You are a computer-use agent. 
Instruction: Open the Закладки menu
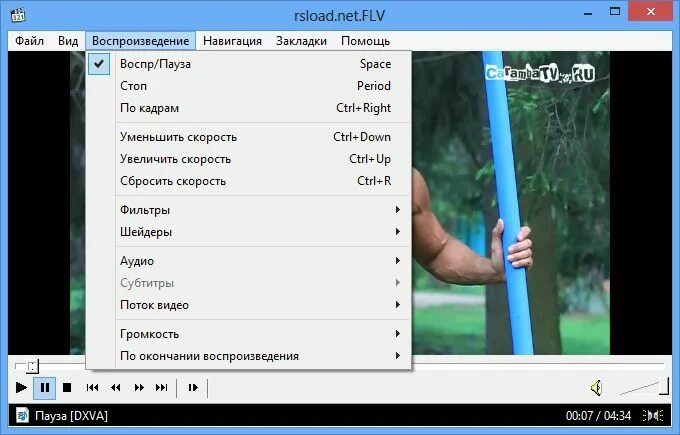[301, 41]
